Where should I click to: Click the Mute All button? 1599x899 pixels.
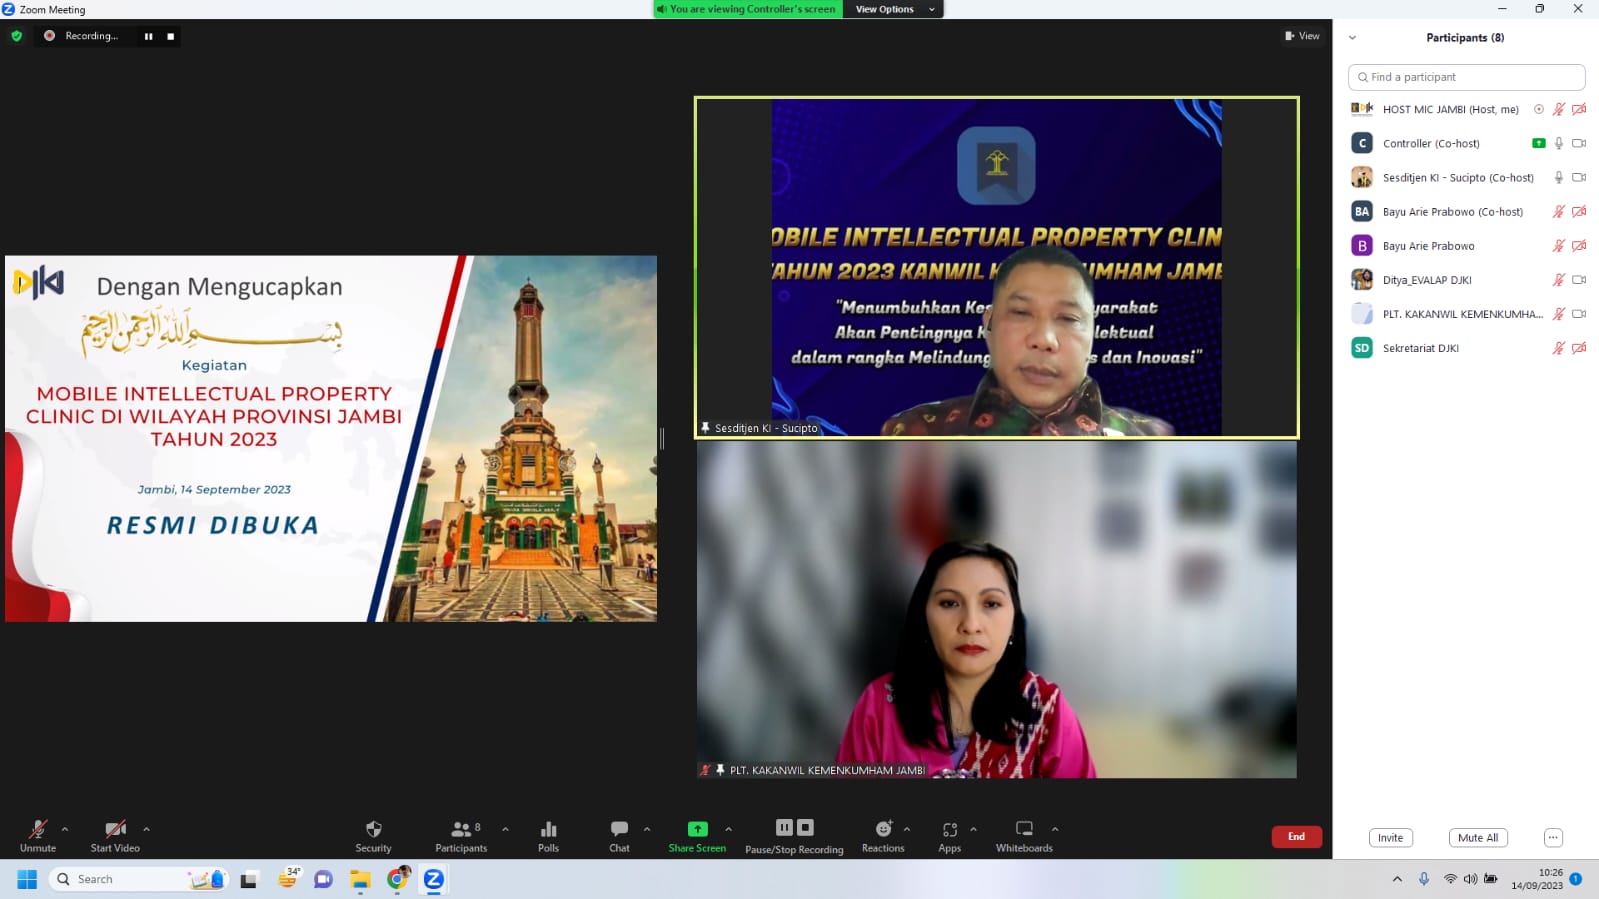[1478, 838]
